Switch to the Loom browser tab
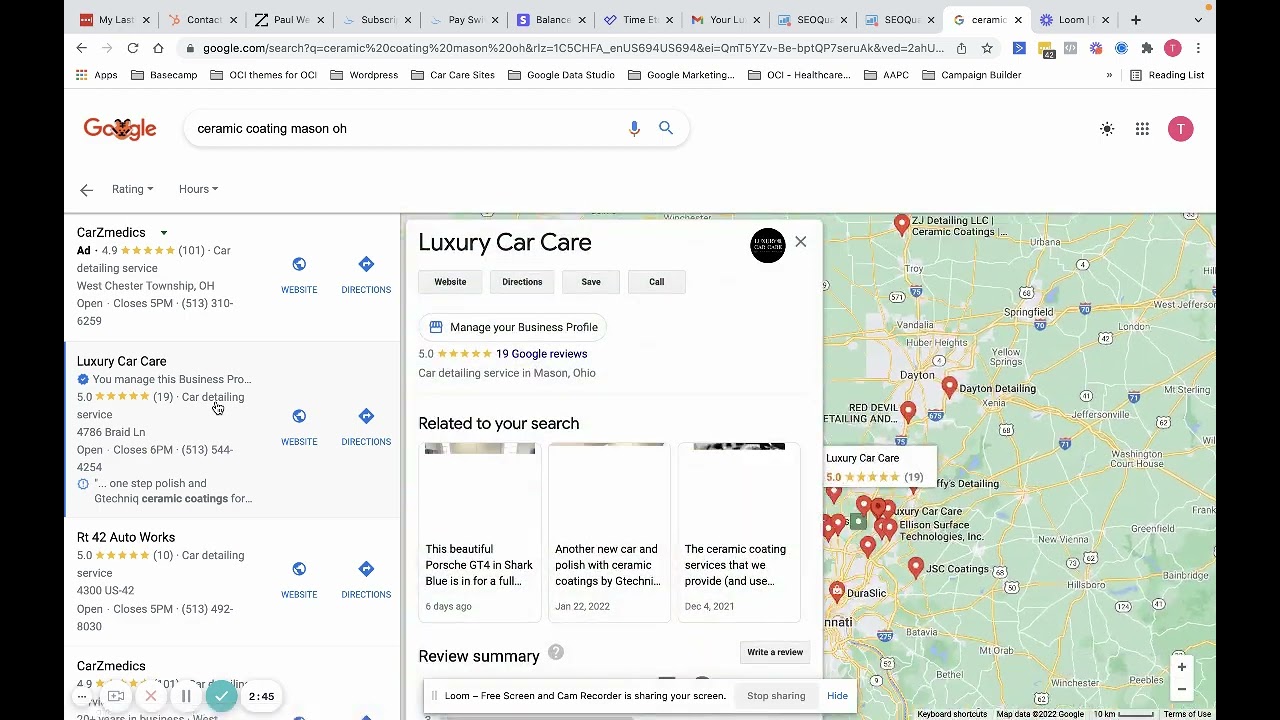 click(x=1072, y=19)
